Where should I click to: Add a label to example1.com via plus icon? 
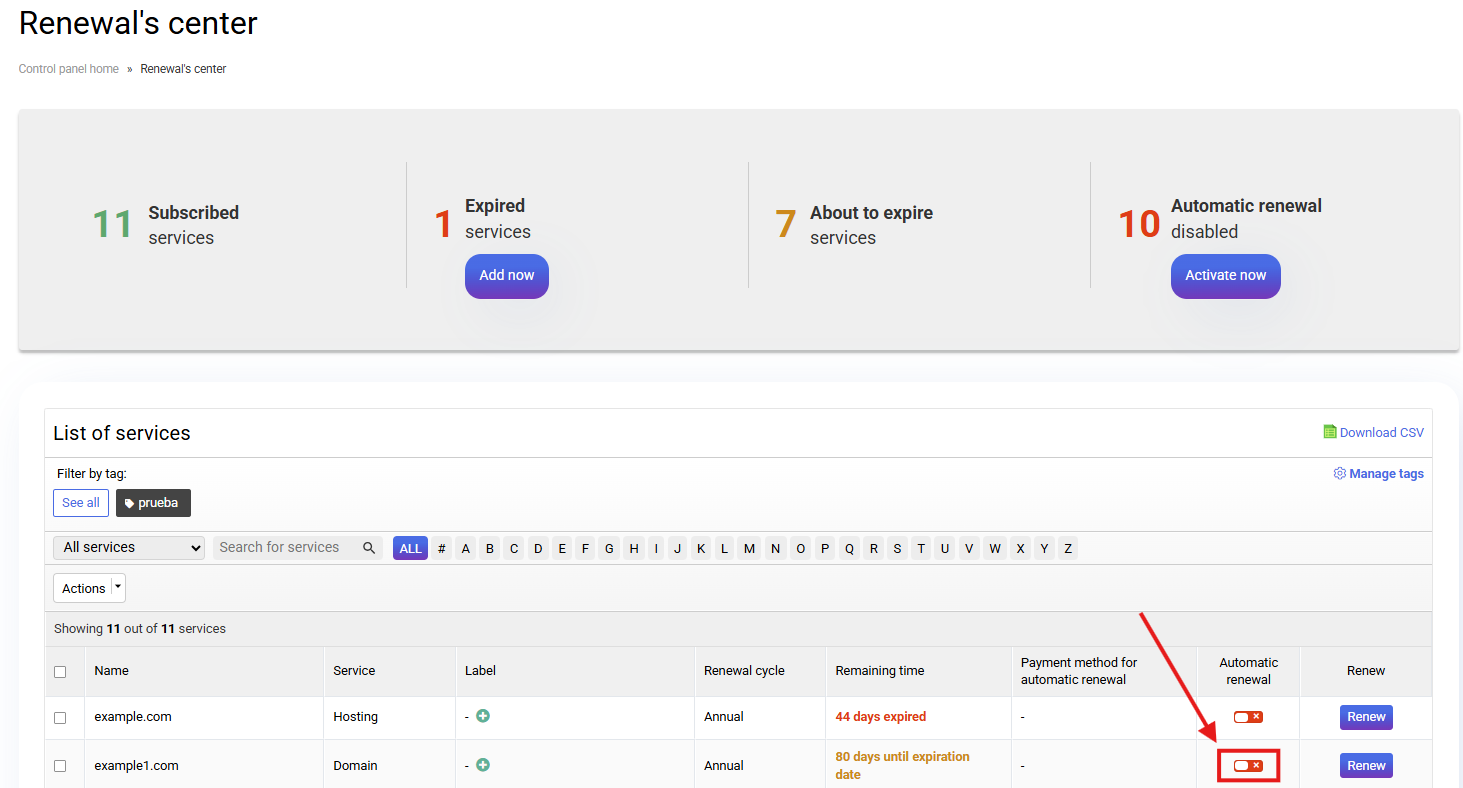point(483,765)
